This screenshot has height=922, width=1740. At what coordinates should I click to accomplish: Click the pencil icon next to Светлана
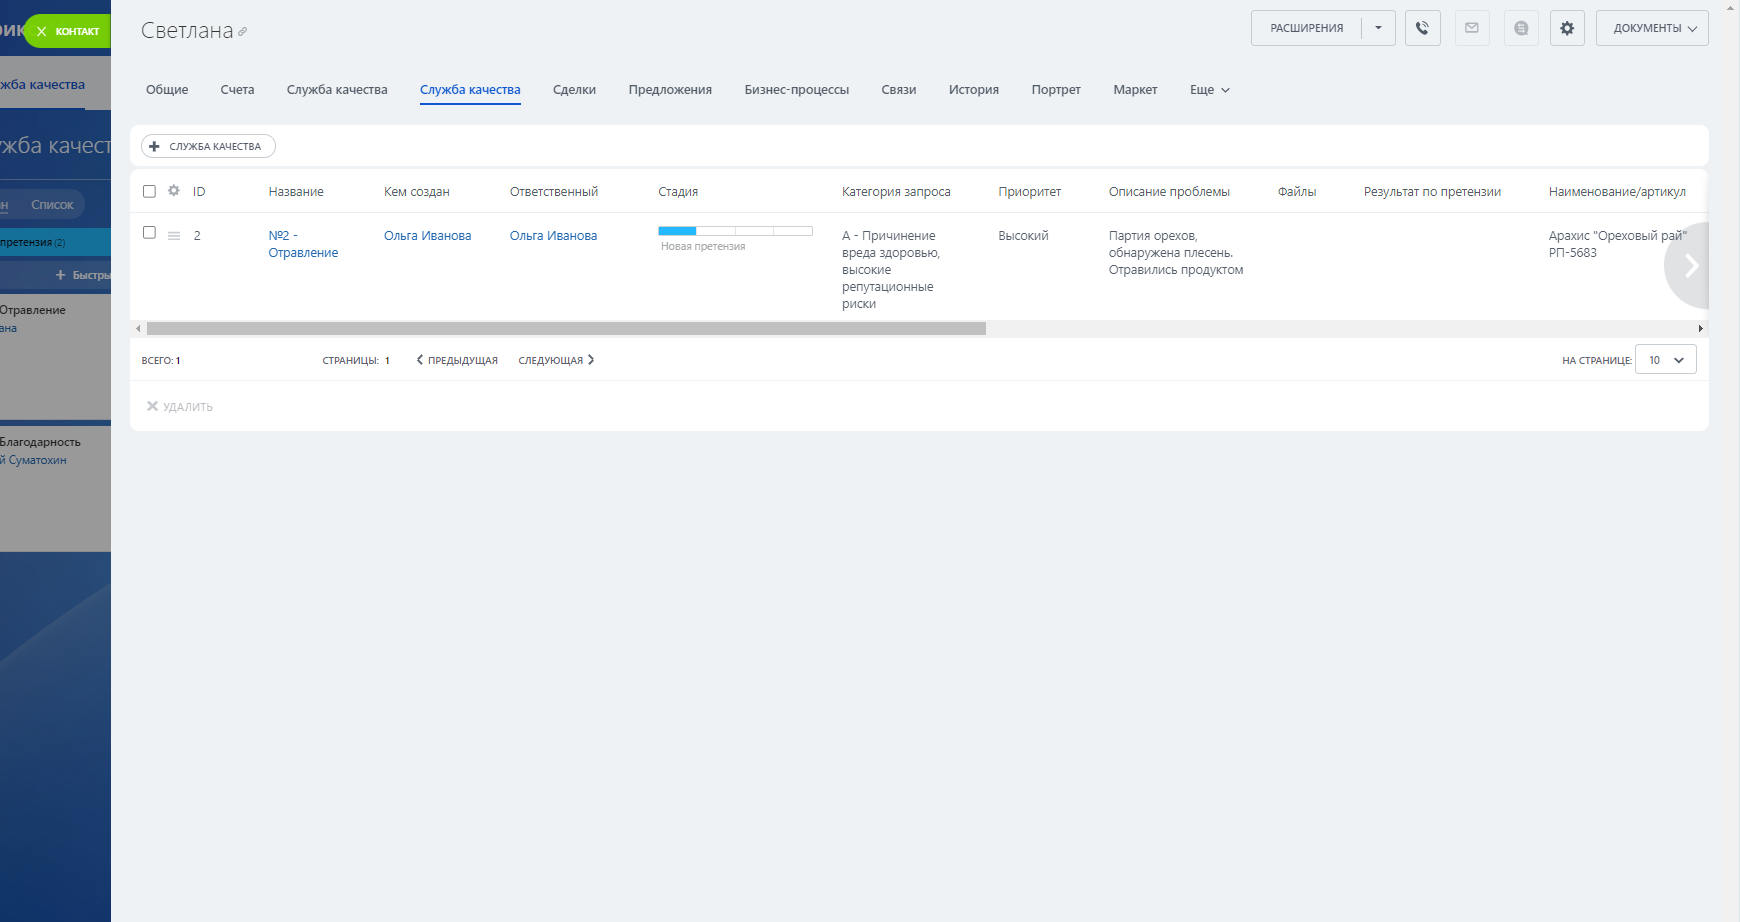(x=243, y=32)
